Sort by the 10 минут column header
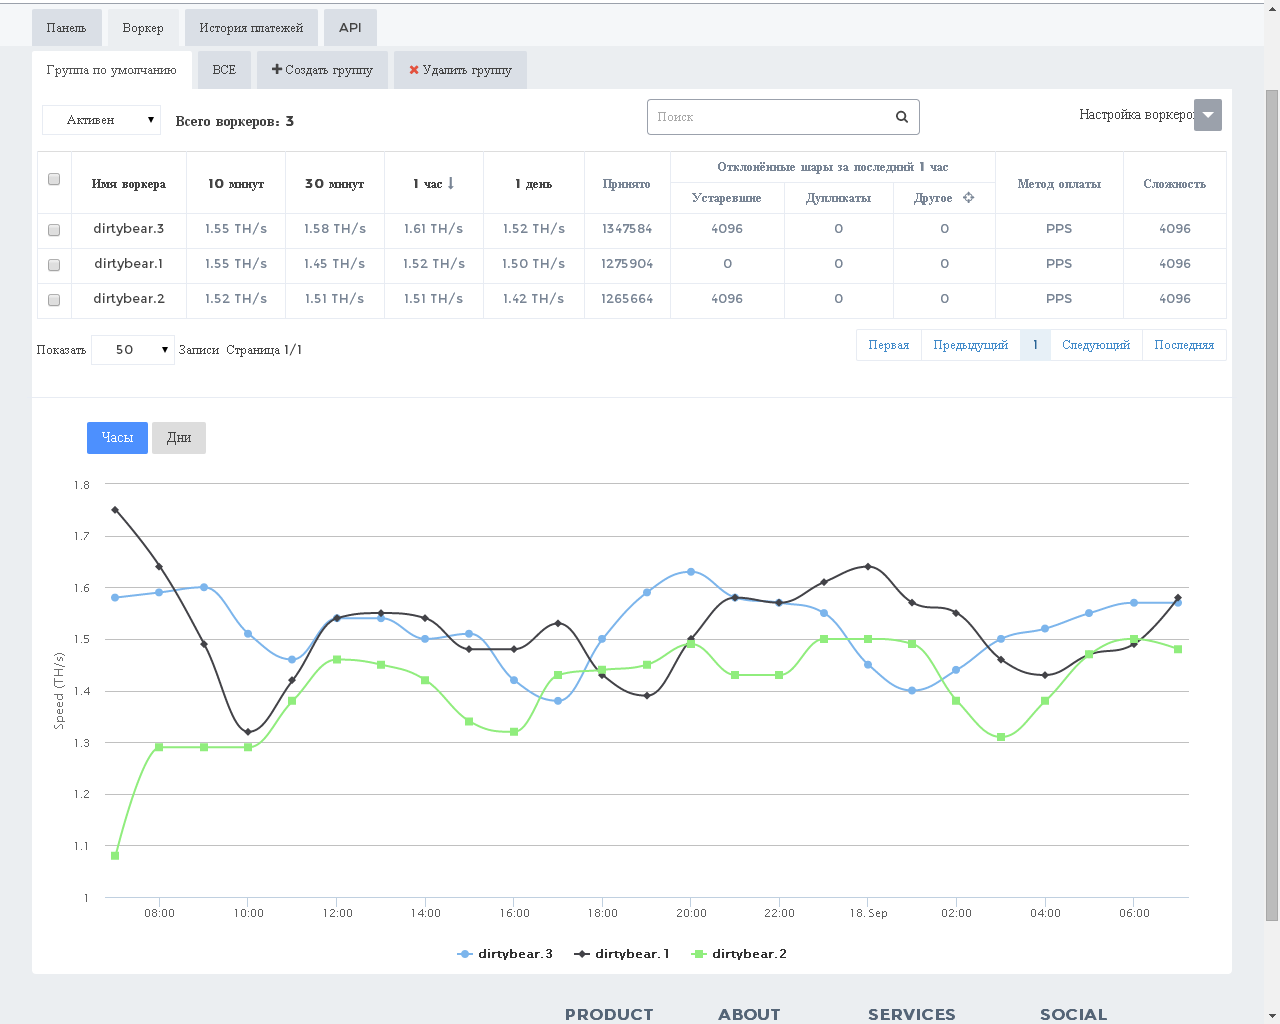Image resolution: width=1280 pixels, height=1024 pixels. [236, 184]
